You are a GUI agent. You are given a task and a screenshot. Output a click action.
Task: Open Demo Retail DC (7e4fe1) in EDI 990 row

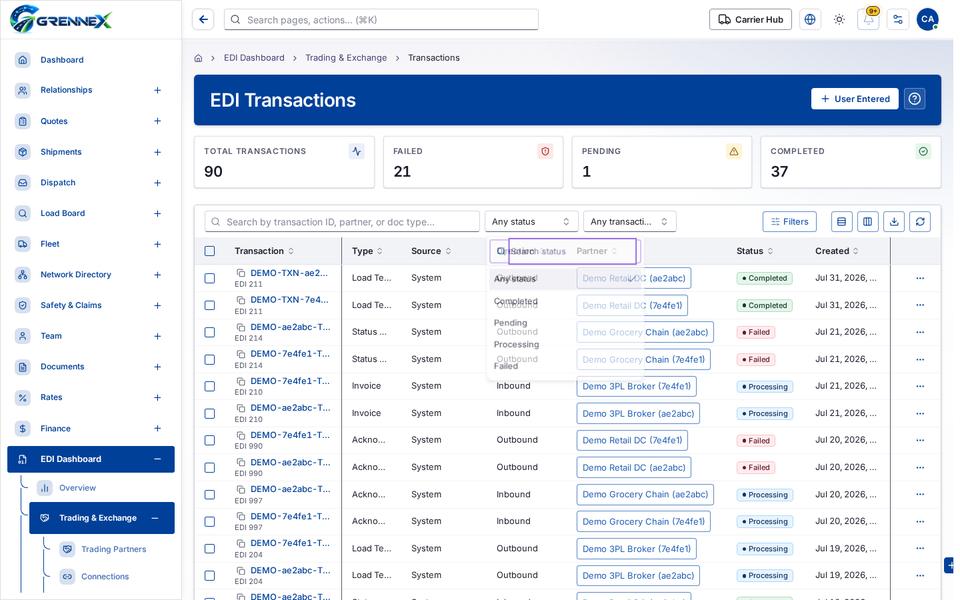pos(632,440)
